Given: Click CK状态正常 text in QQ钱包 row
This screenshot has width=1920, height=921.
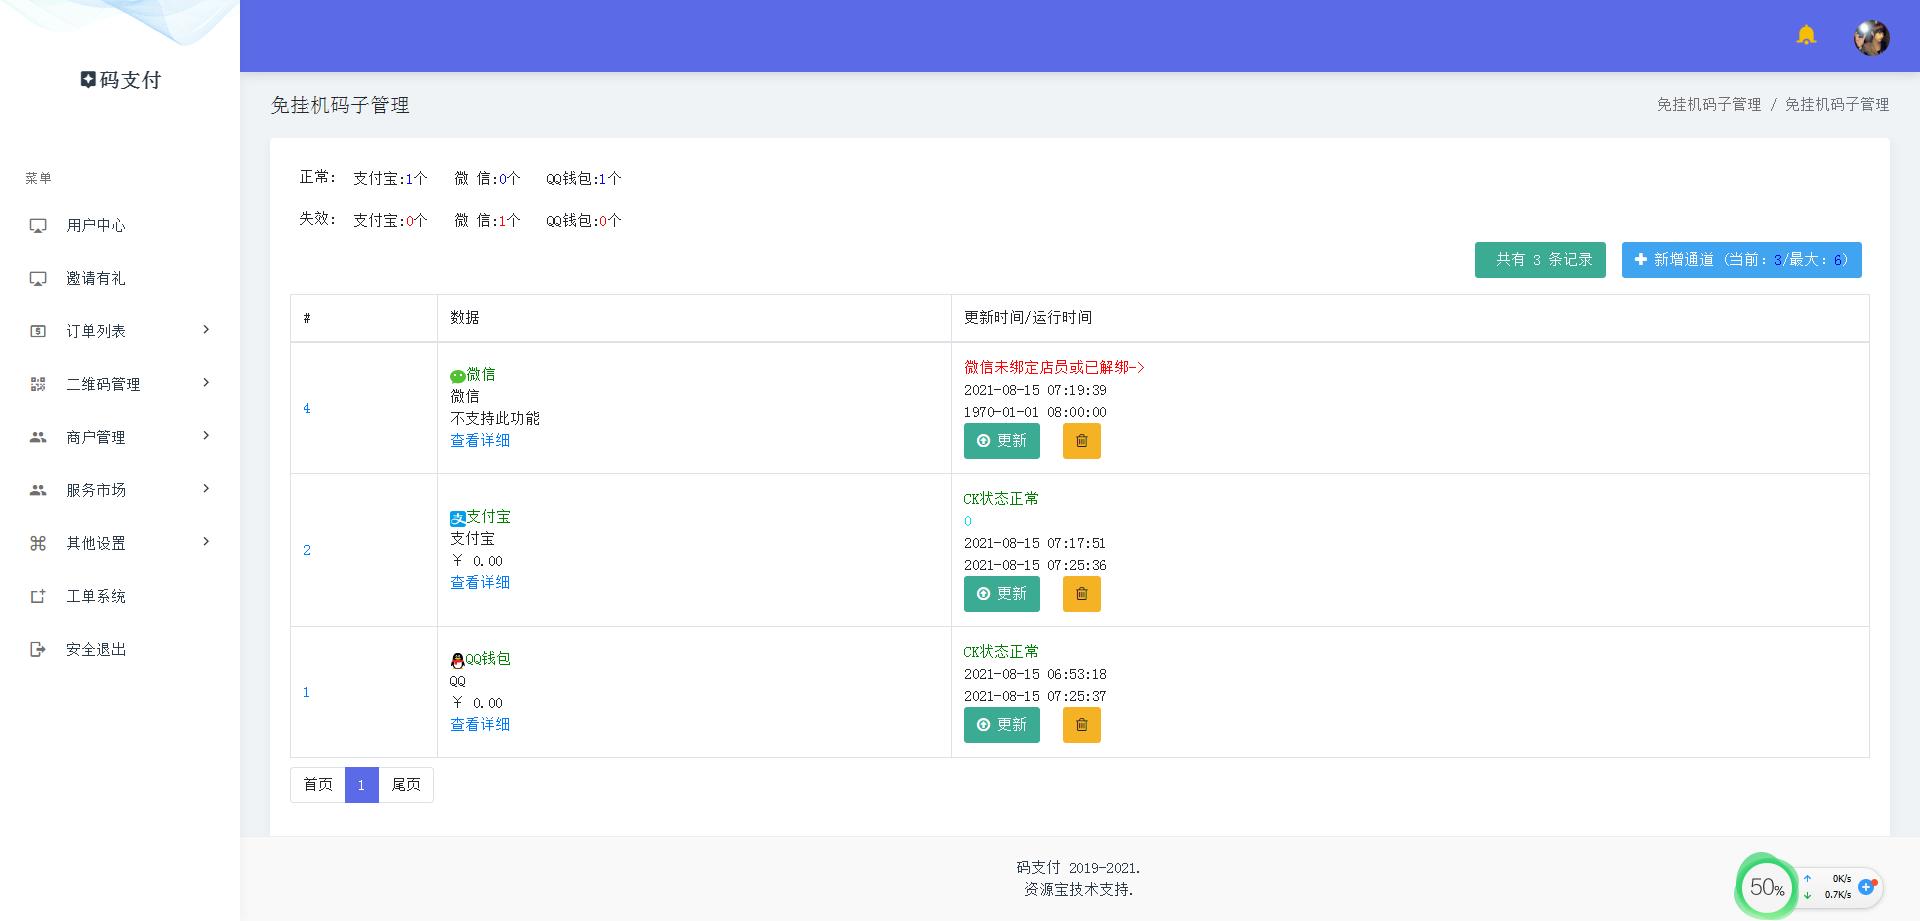Looking at the screenshot, I should [1001, 652].
